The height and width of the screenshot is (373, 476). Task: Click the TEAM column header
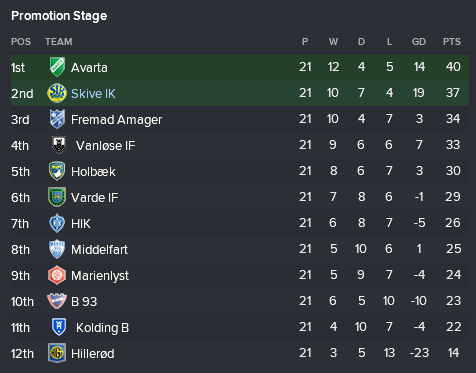pyautogui.click(x=59, y=42)
